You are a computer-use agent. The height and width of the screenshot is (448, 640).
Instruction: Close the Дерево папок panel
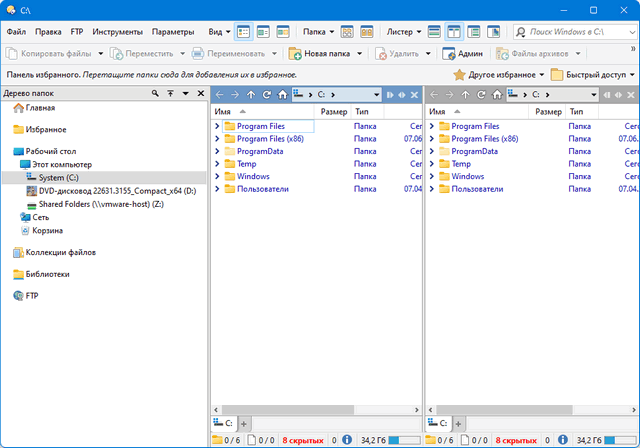pyautogui.click(x=201, y=93)
